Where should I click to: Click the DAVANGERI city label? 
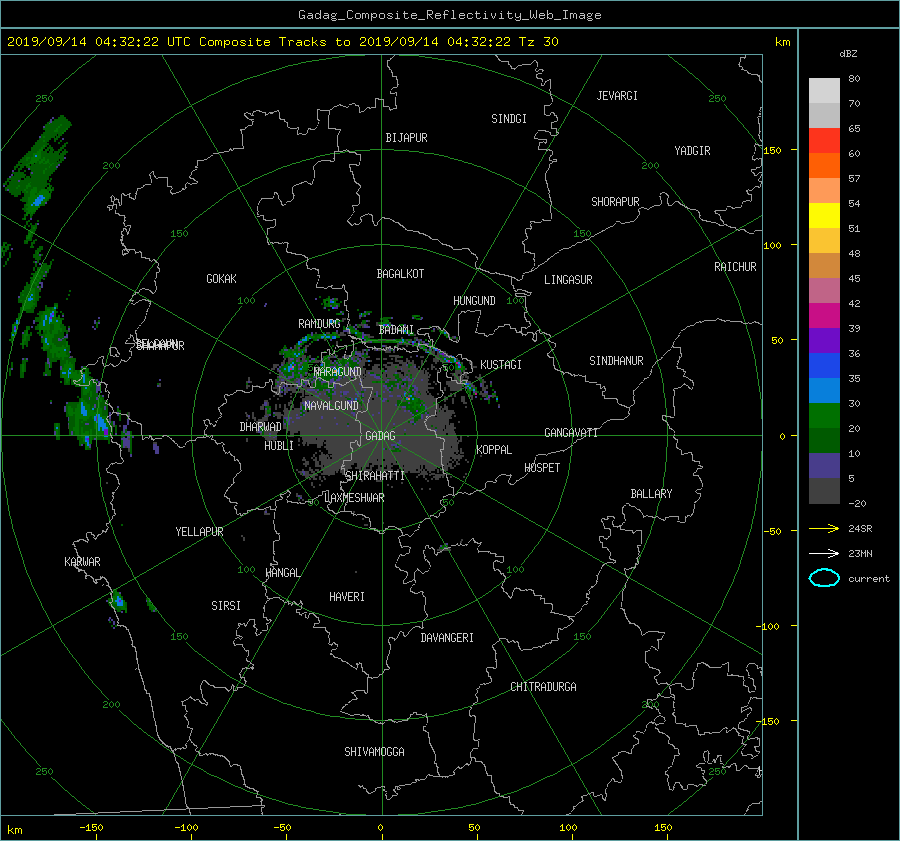(447, 638)
